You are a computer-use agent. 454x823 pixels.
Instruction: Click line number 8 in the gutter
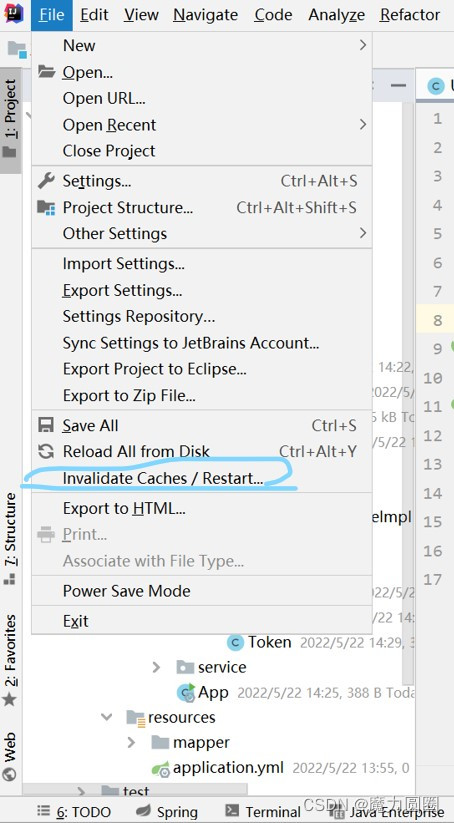point(438,320)
